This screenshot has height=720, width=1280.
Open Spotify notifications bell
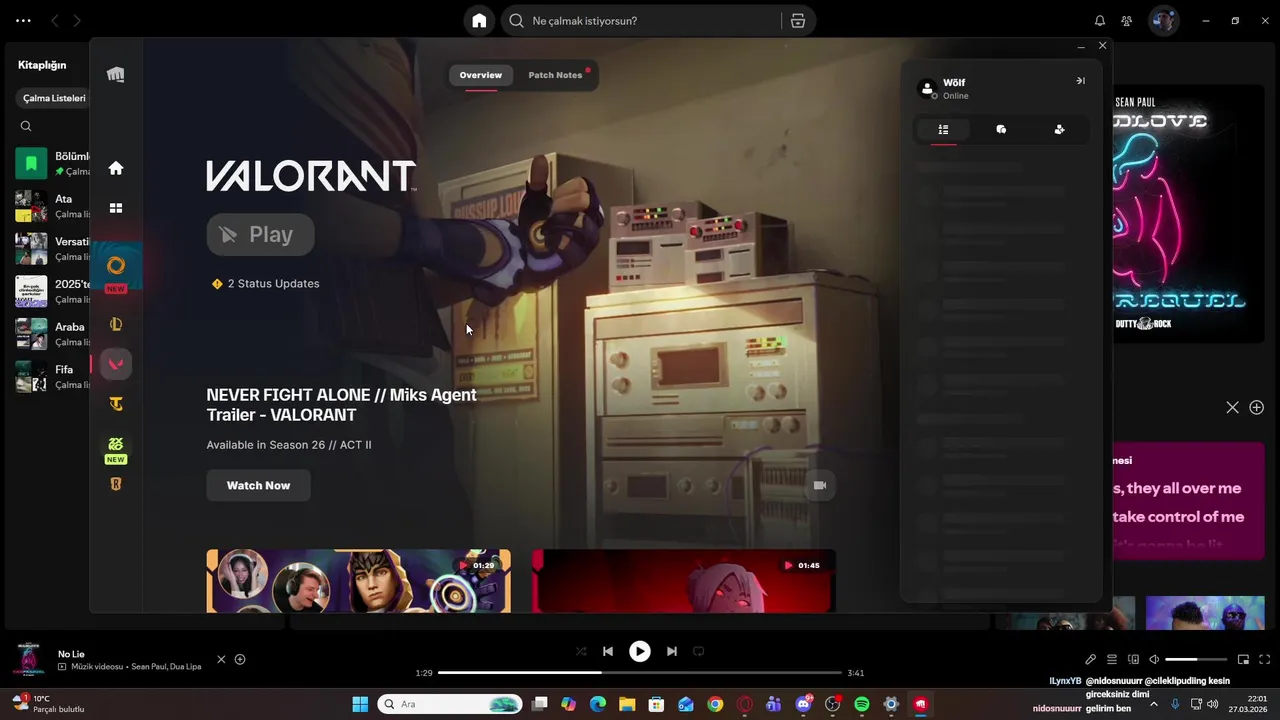pos(1100,20)
